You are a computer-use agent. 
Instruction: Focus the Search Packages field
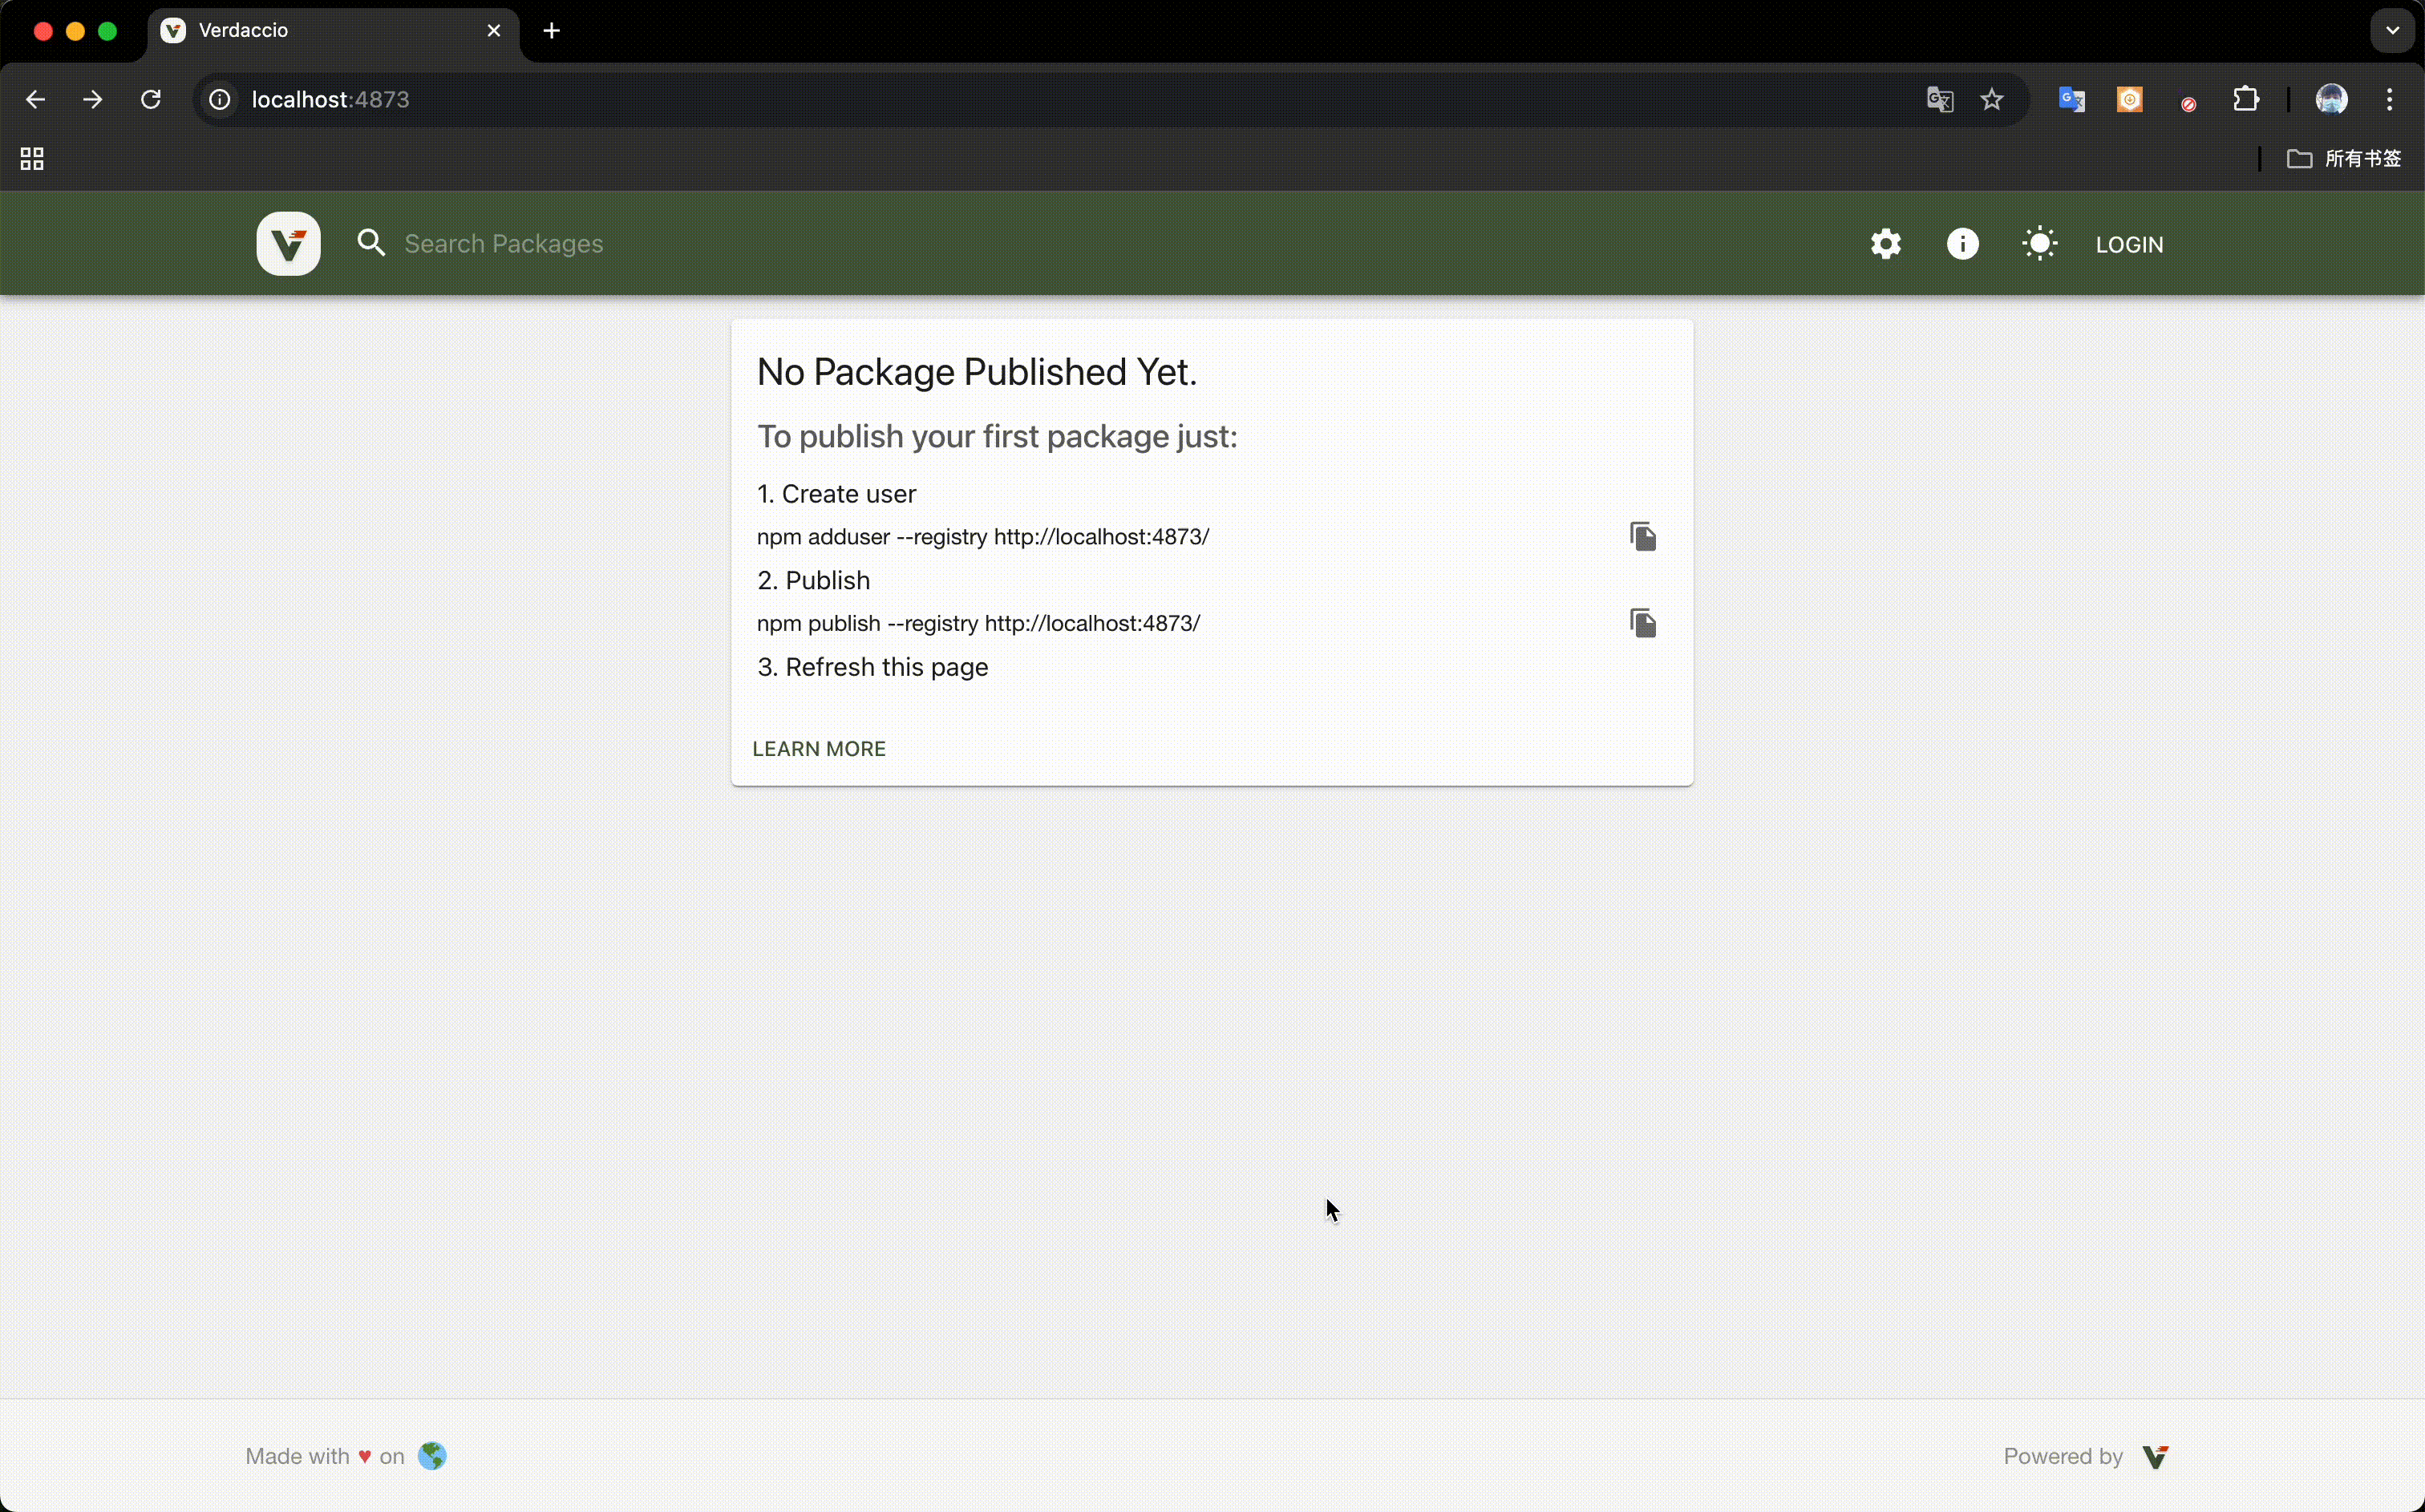pyautogui.click(x=600, y=244)
